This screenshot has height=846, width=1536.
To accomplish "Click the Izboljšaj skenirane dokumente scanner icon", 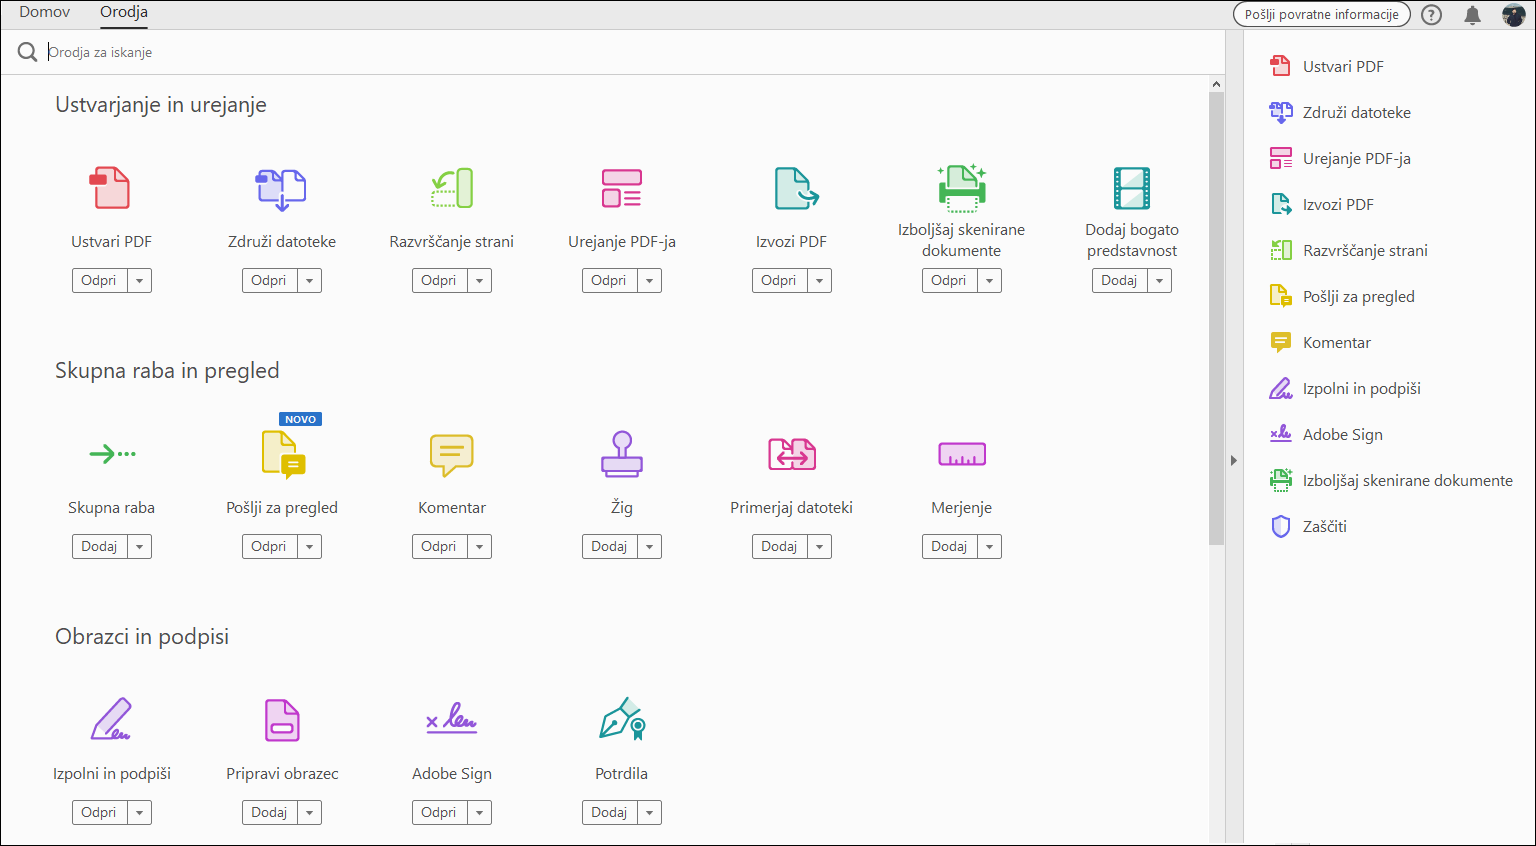I will coord(962,188).
